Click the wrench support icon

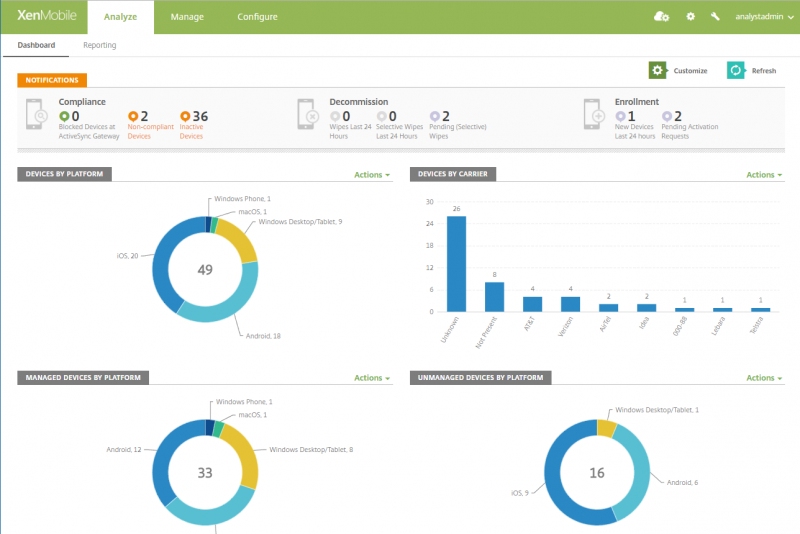[715, 16]
